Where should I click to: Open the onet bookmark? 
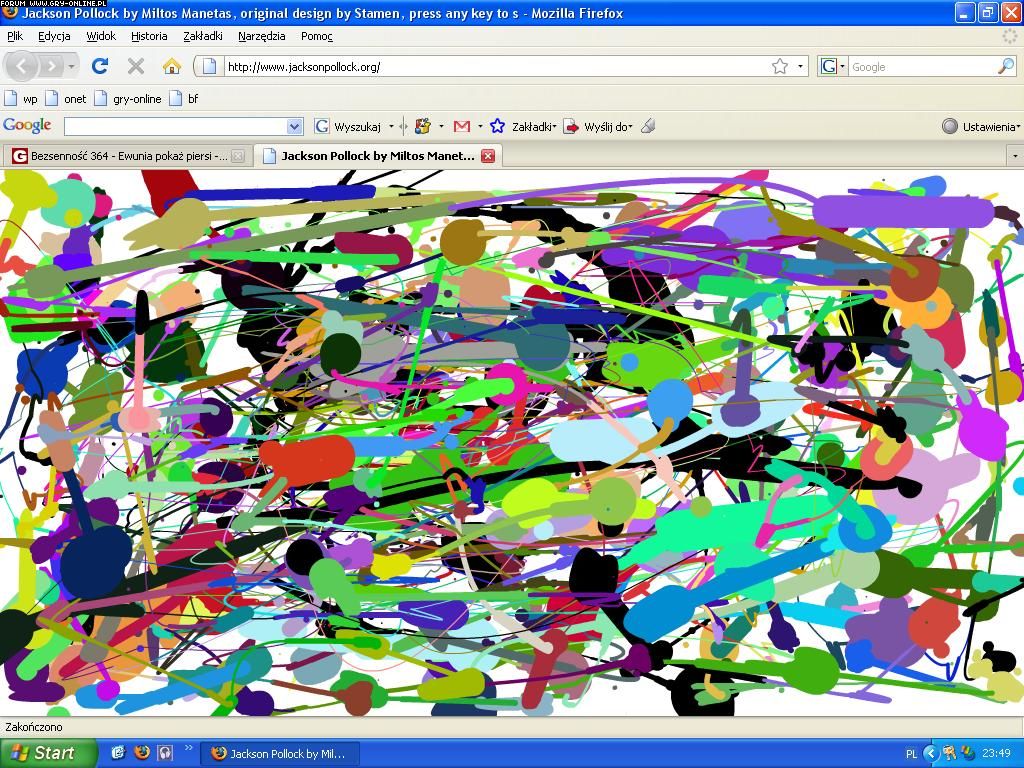66,99
